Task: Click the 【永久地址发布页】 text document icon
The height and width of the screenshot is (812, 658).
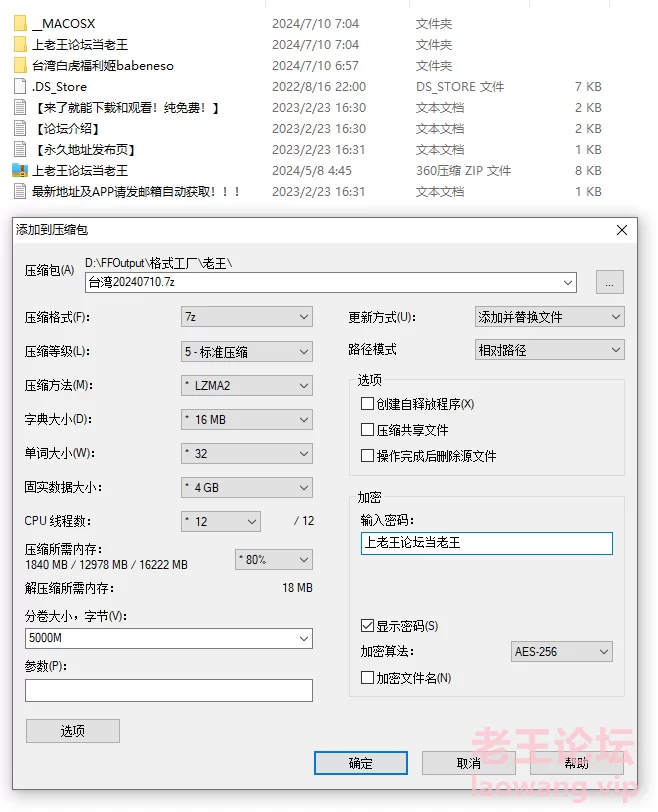Action: coord(20,150)
